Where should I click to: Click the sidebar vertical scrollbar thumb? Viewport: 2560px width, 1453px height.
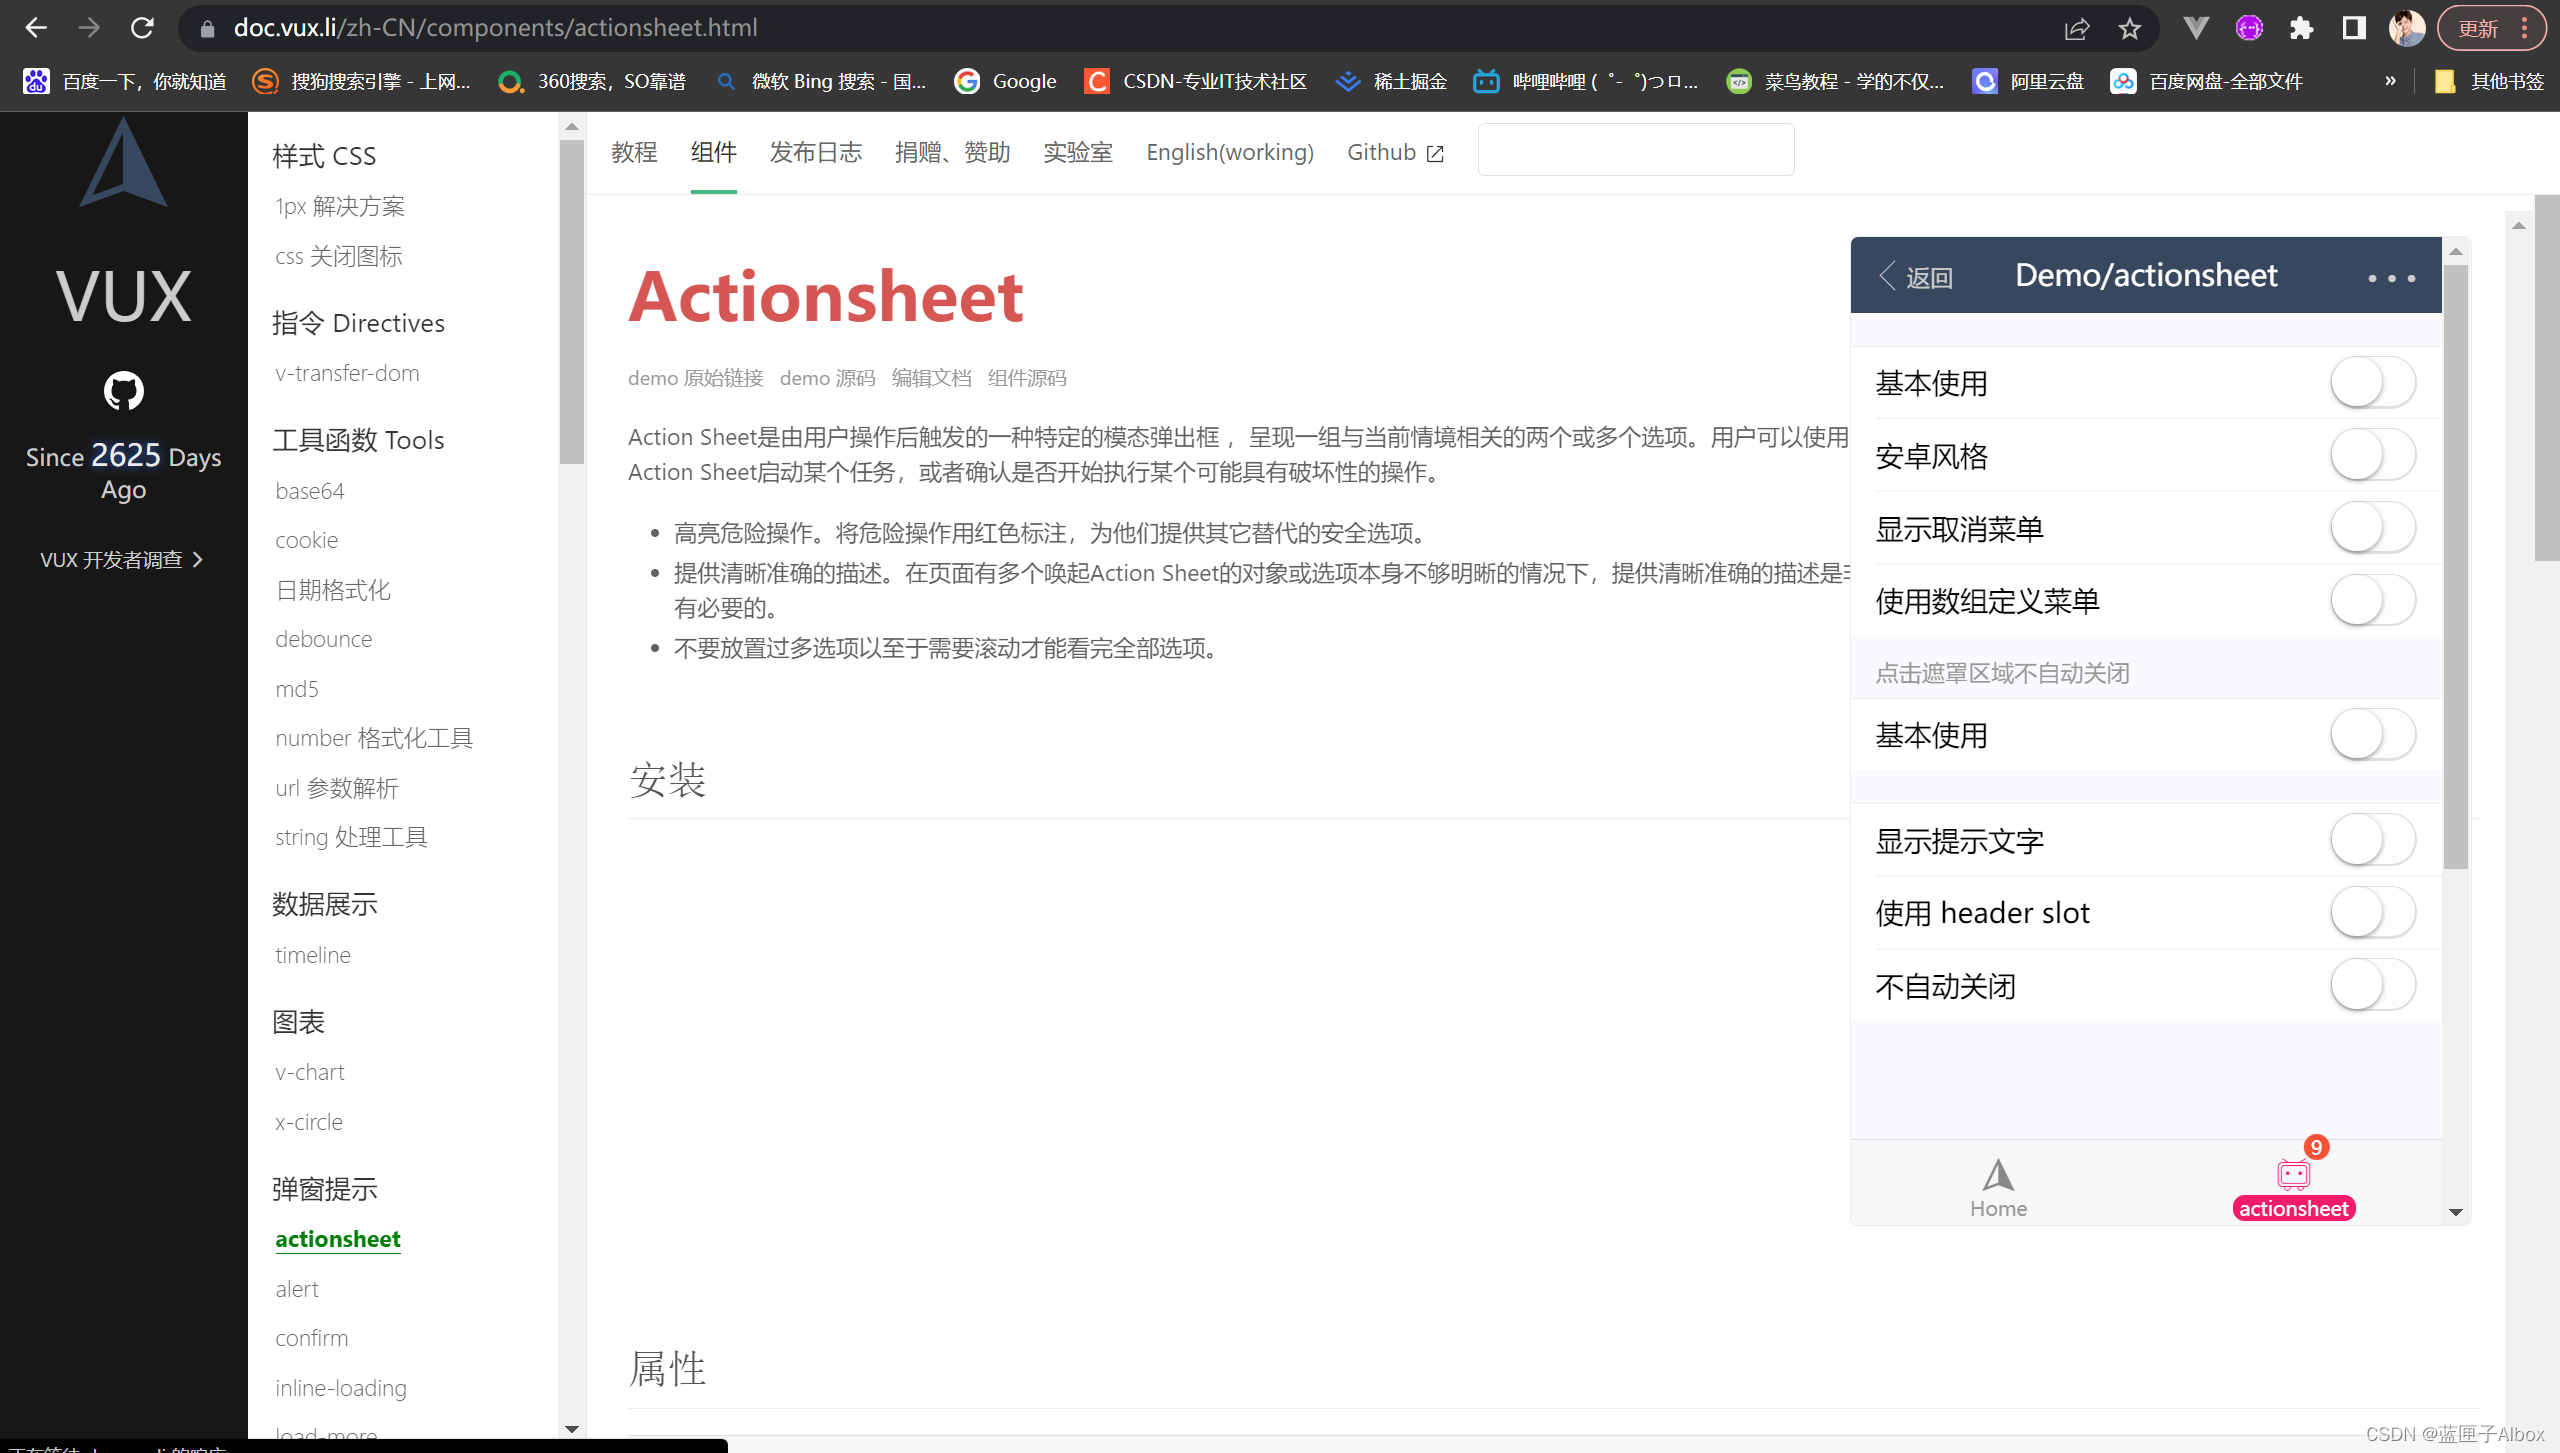[x=571, y=300]
